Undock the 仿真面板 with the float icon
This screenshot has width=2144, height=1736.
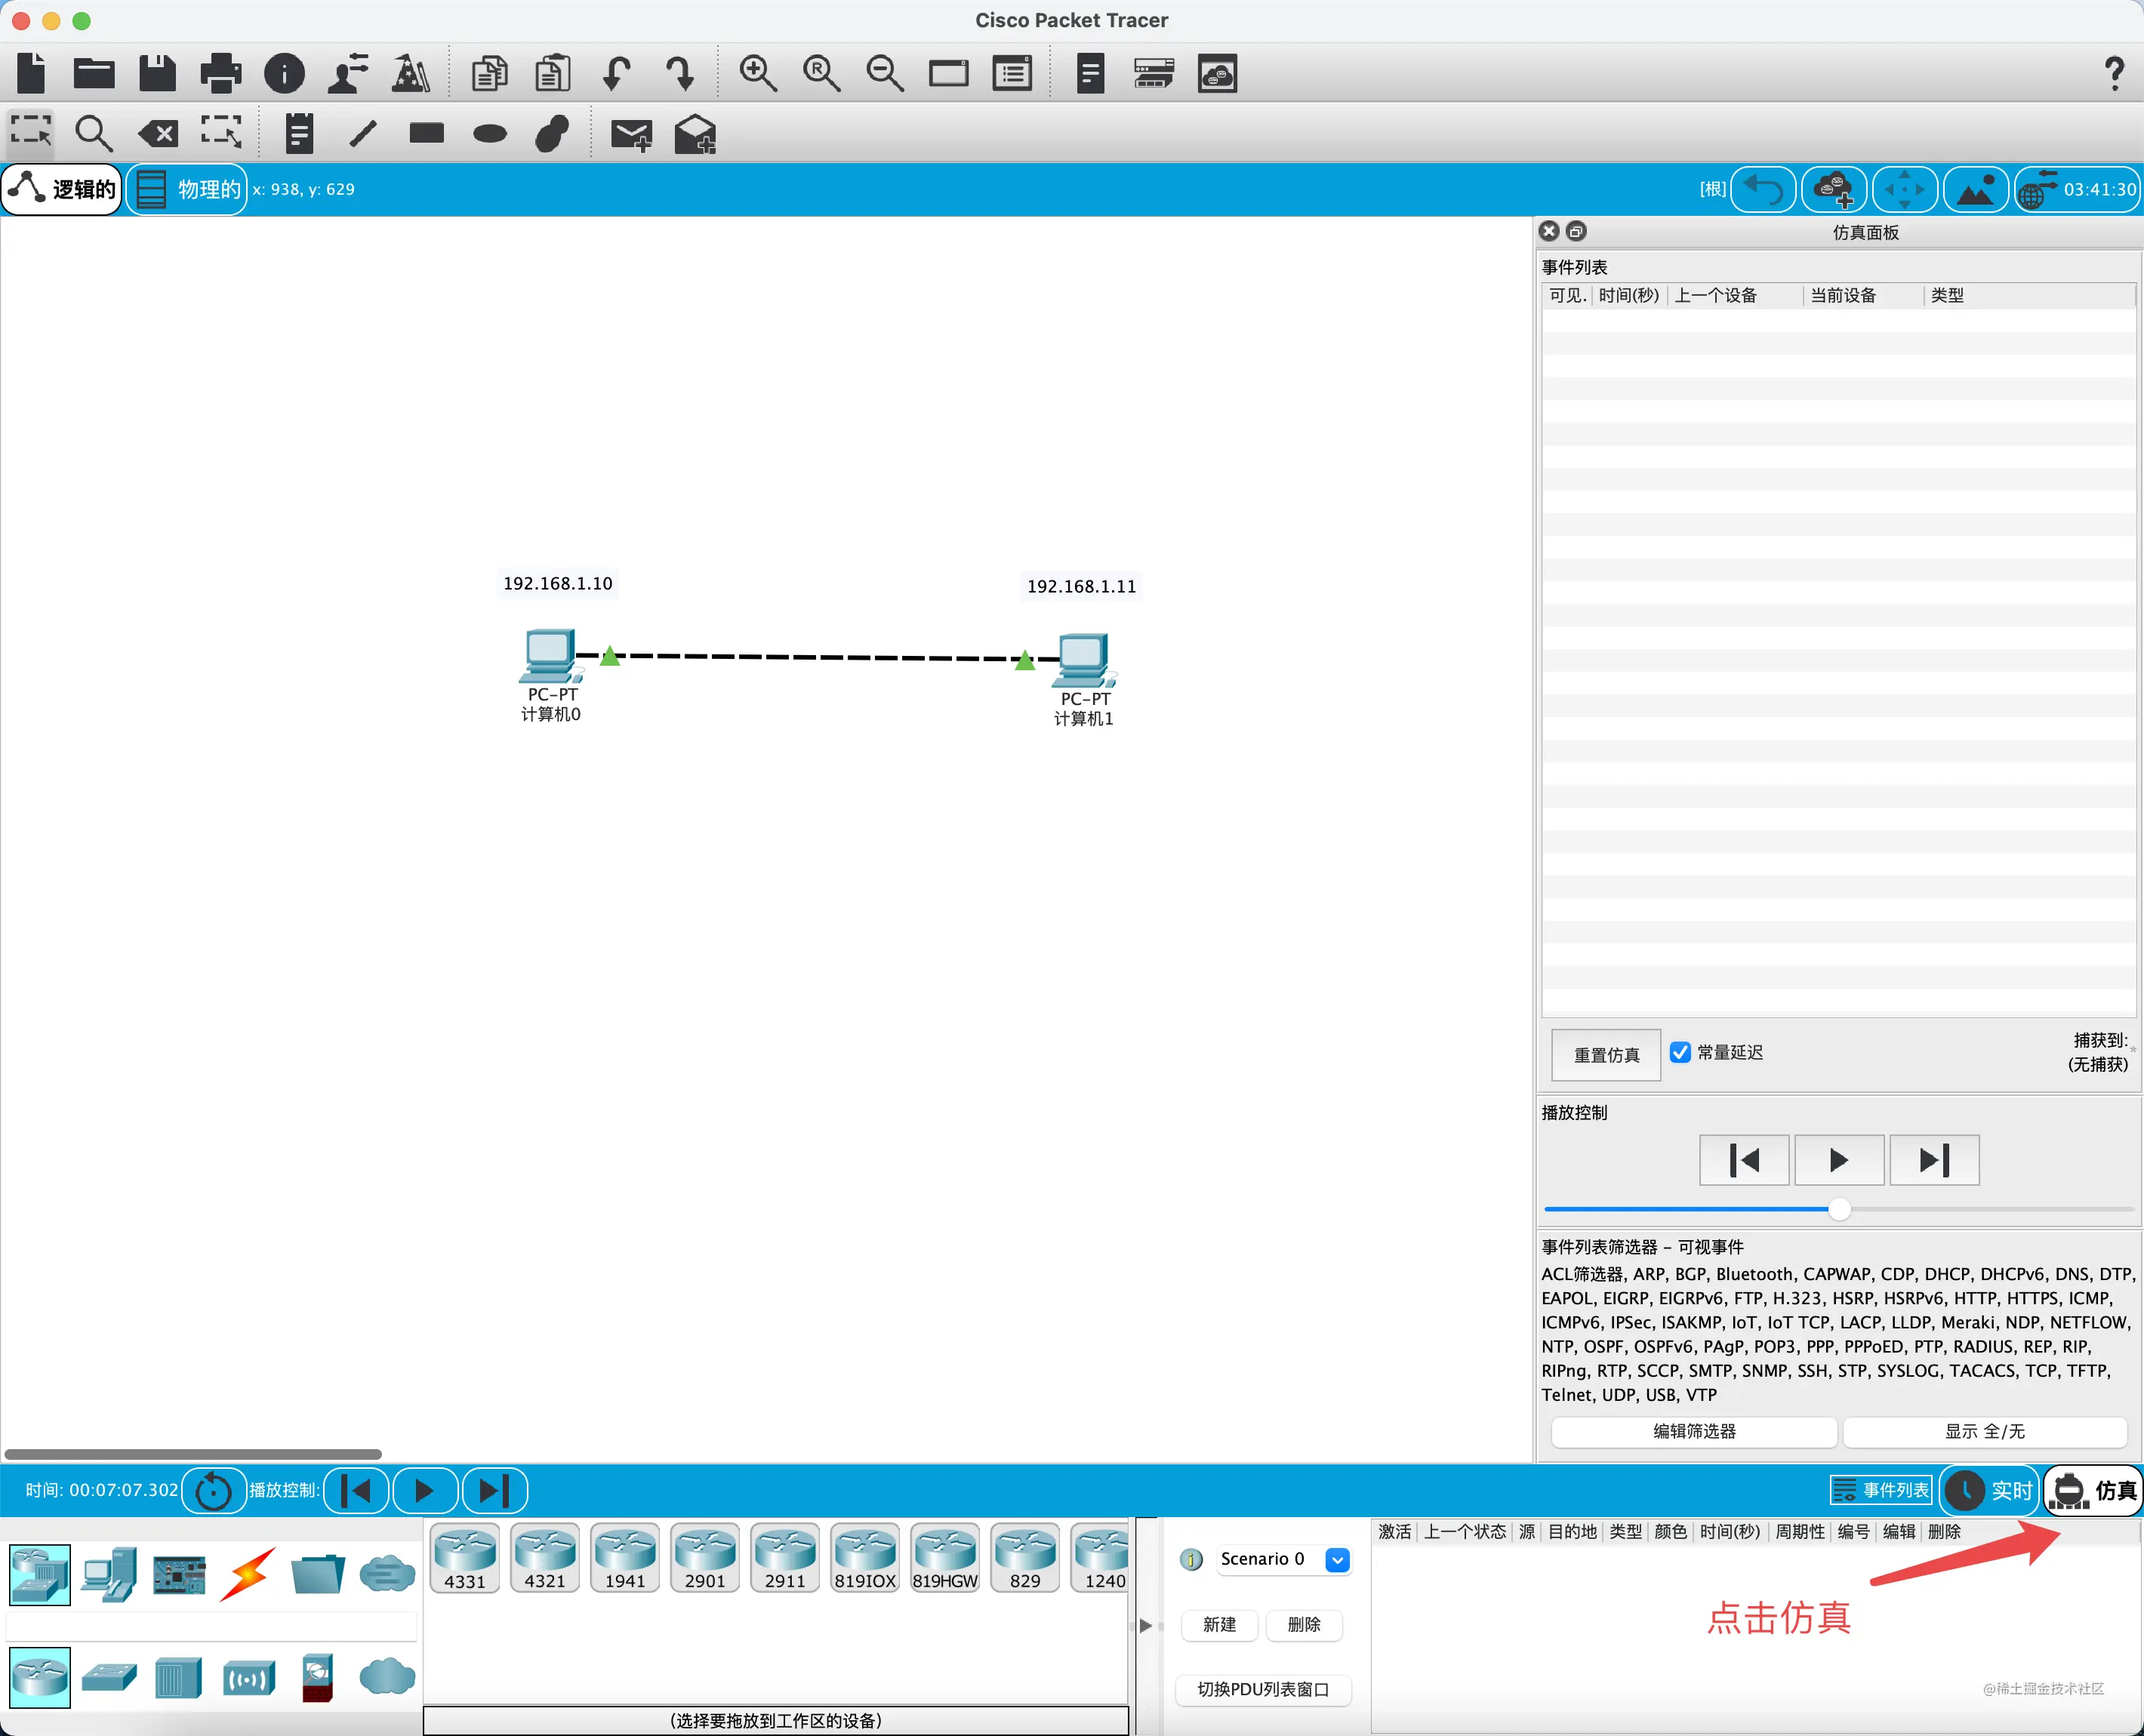(1576, 231)
